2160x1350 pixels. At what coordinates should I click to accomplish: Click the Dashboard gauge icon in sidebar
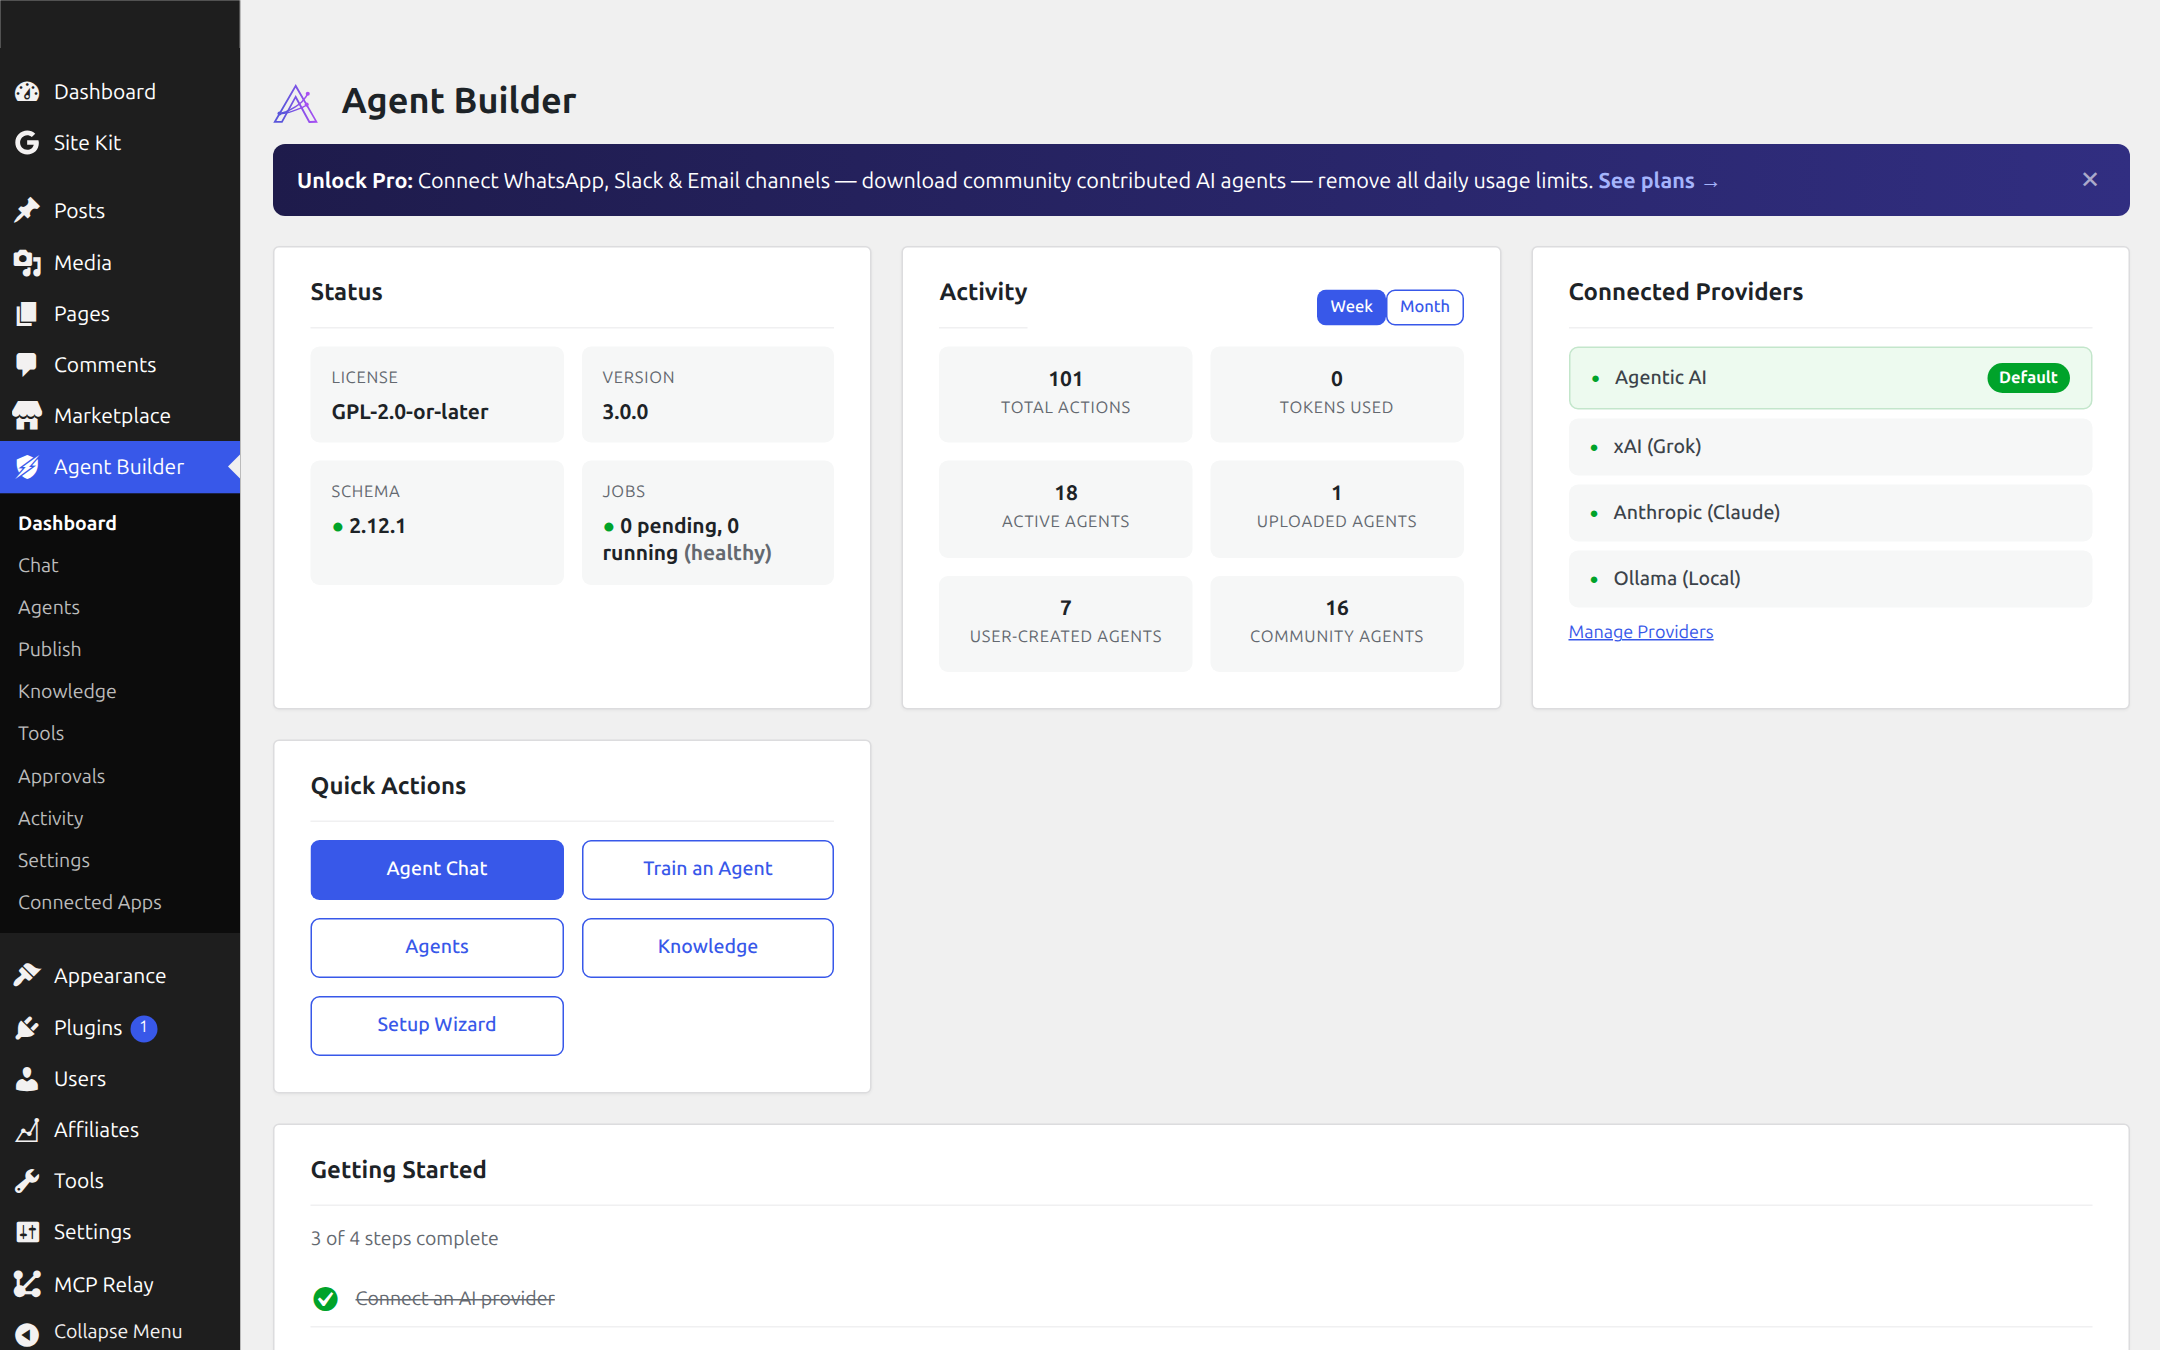(27, 92)
